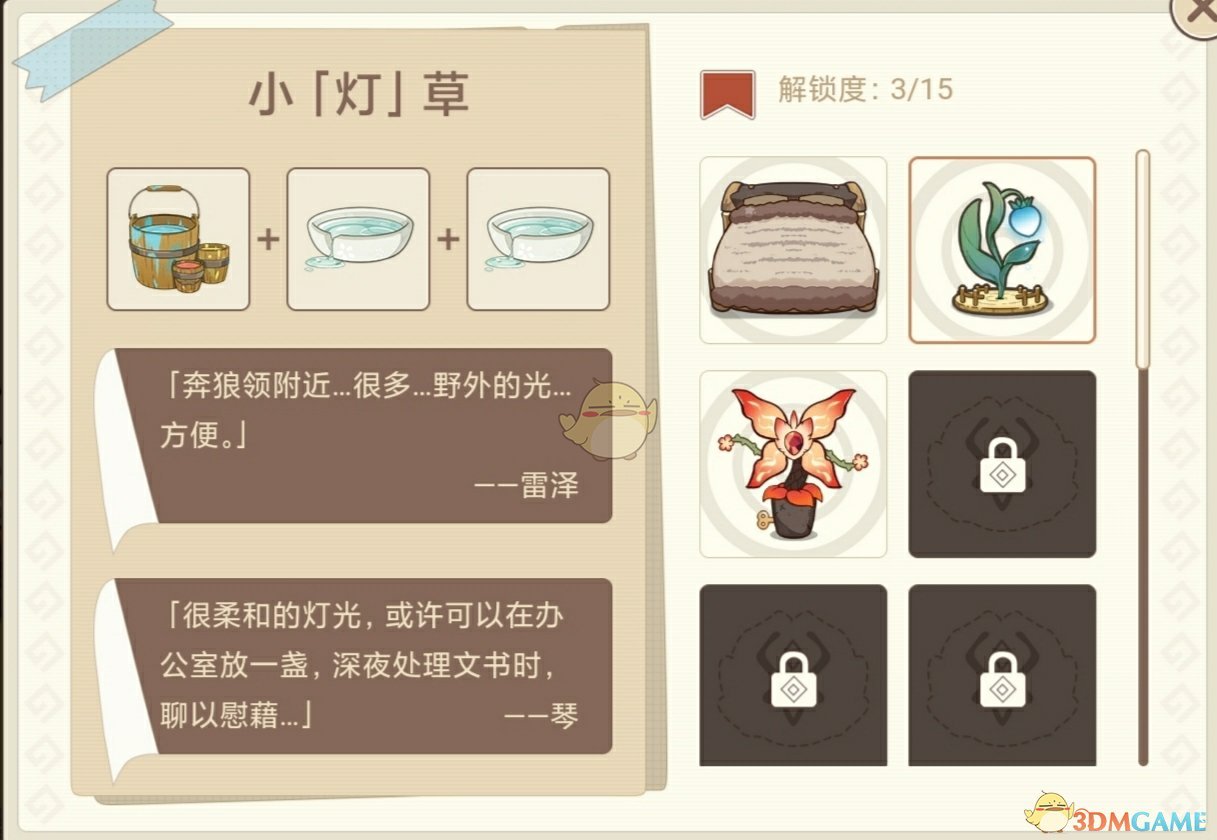Screen dimensions: 1217x840
Task: Click the first water bowl ingredient
Action: coord(358,239)
